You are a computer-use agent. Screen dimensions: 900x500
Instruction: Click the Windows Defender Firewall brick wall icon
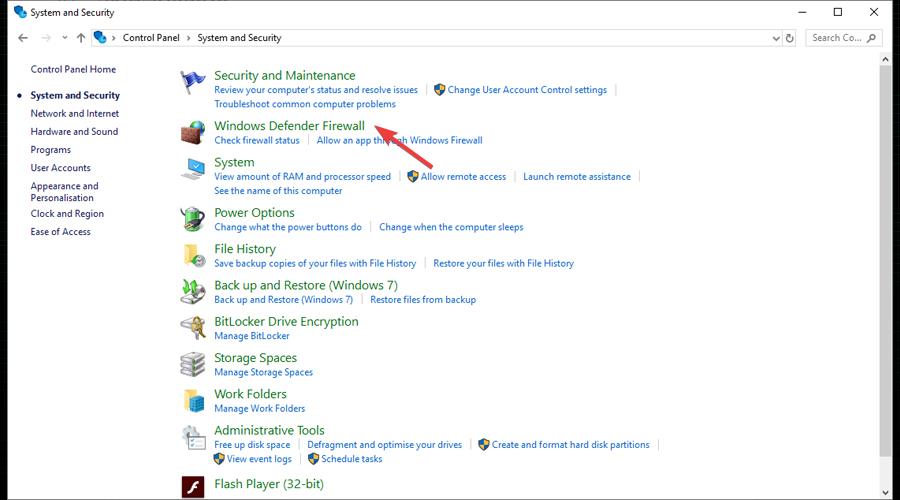pyautogui.click(x=192, y=133)
